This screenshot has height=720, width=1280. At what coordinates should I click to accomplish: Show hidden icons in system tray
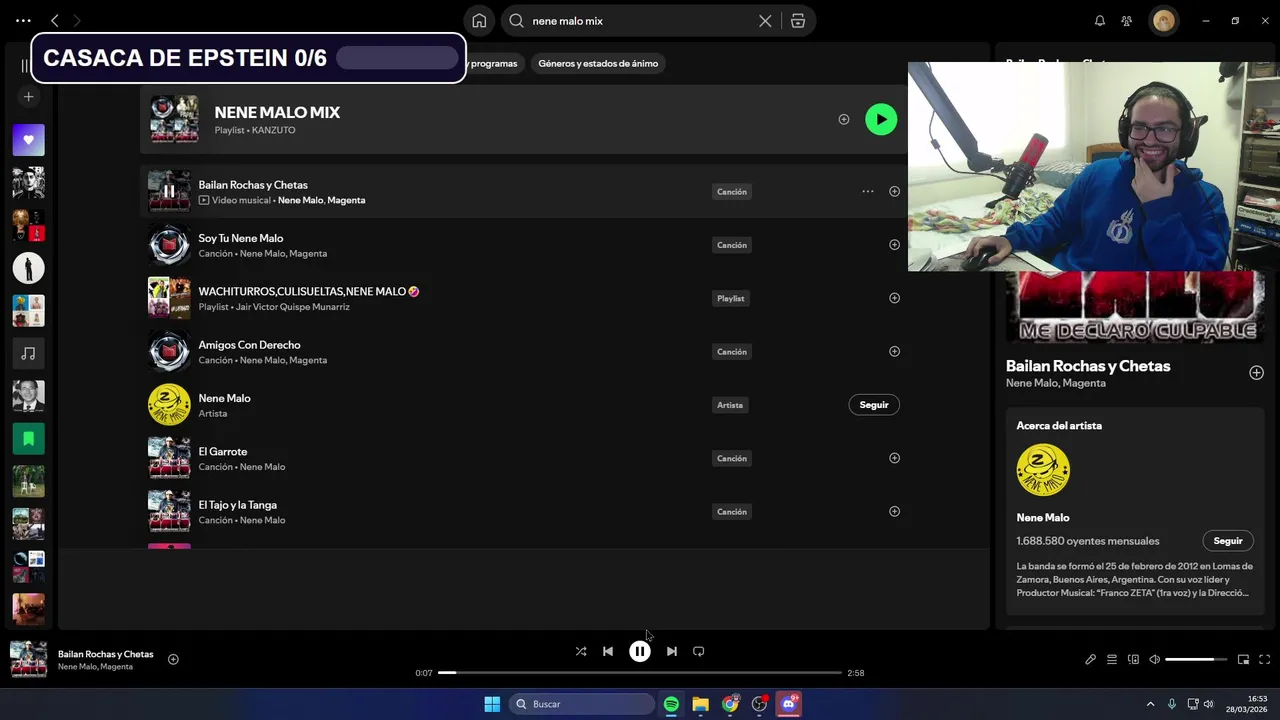(x=1150, y=704)
